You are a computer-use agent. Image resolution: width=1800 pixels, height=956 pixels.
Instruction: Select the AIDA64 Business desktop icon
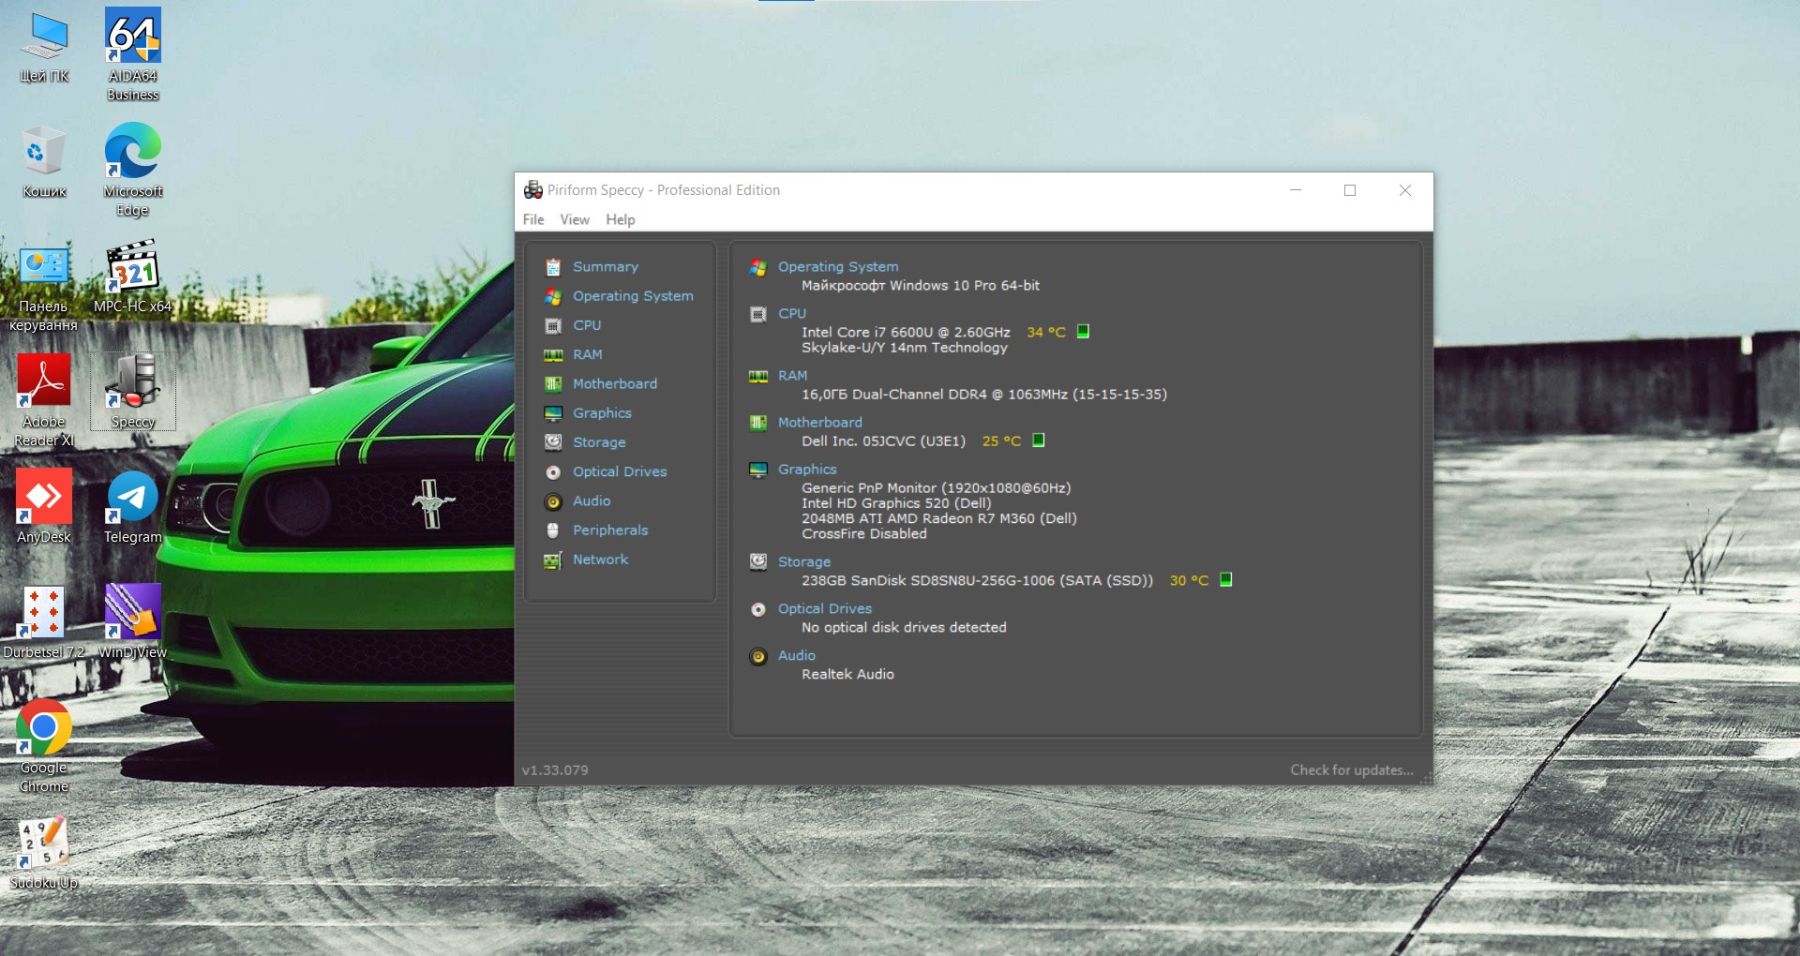(x=133, y=55)
